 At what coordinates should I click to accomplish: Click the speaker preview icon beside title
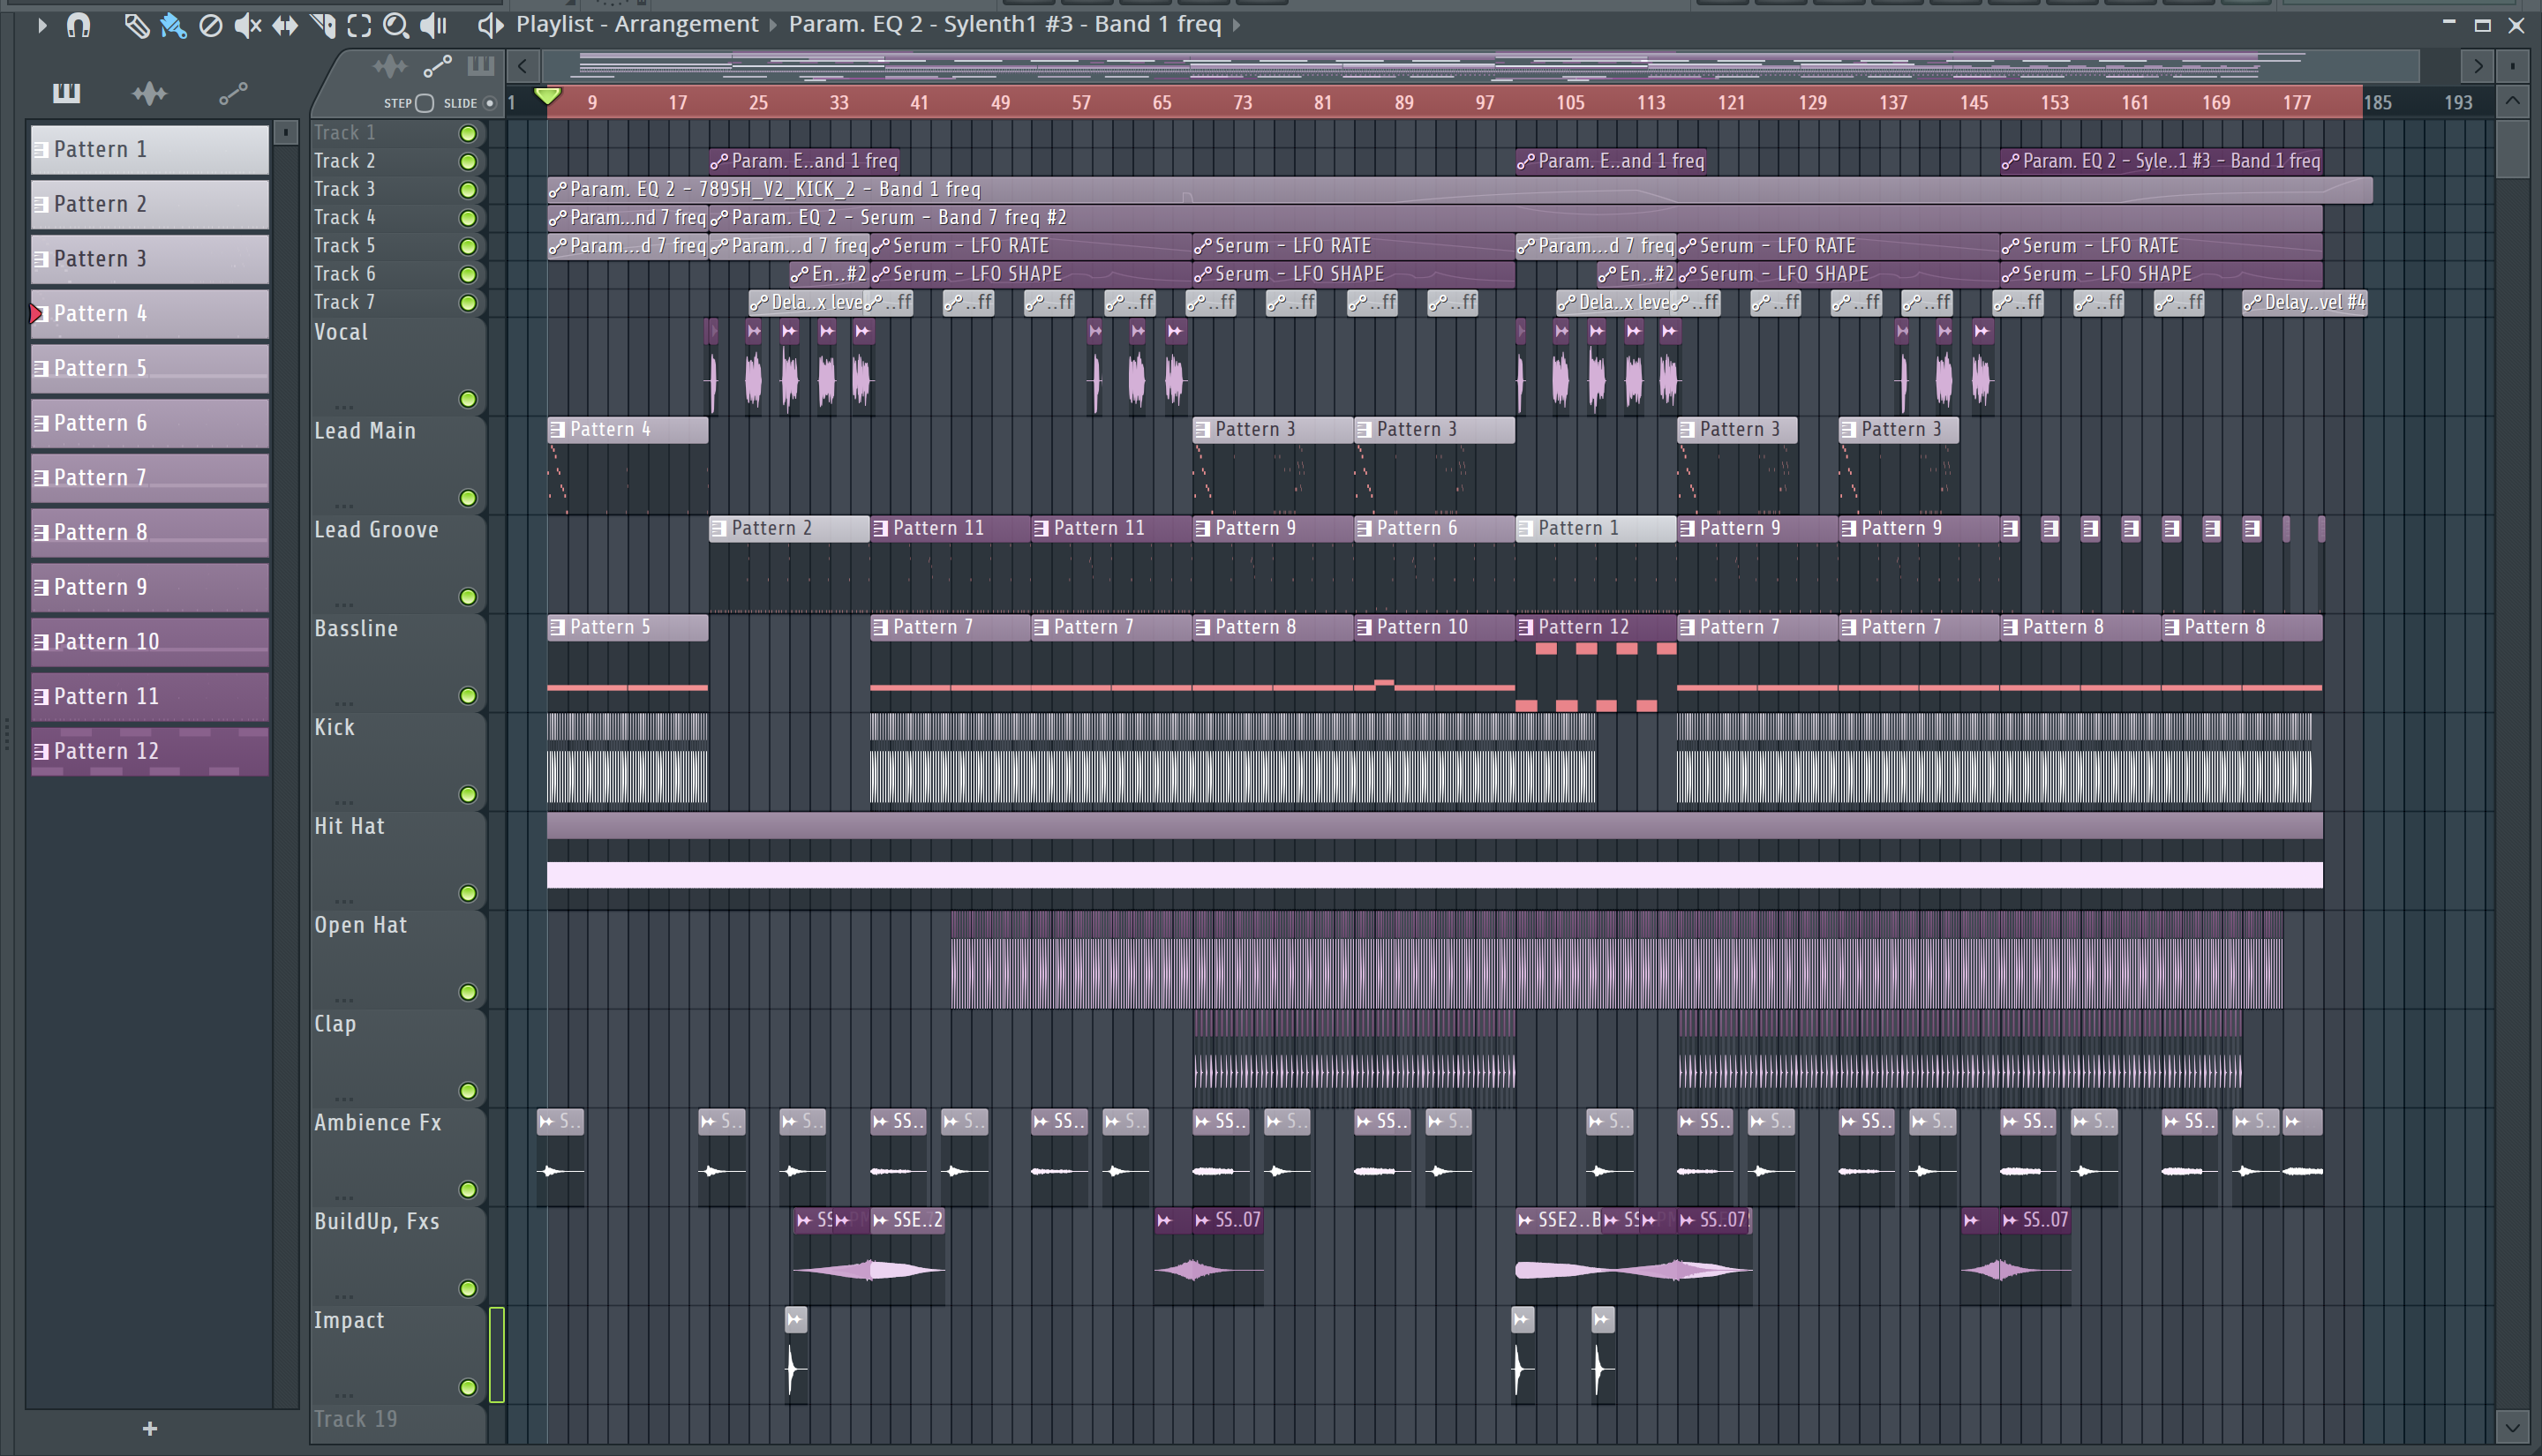coord(490,25)
